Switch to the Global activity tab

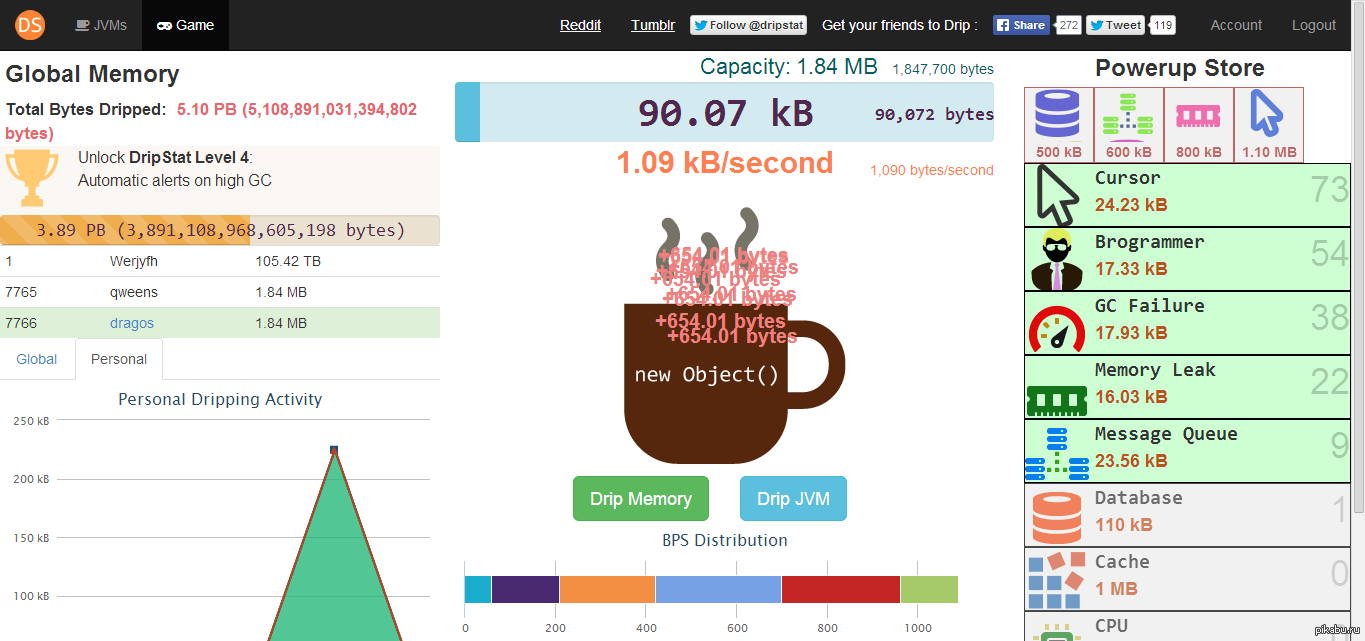[x=37, y=359]
